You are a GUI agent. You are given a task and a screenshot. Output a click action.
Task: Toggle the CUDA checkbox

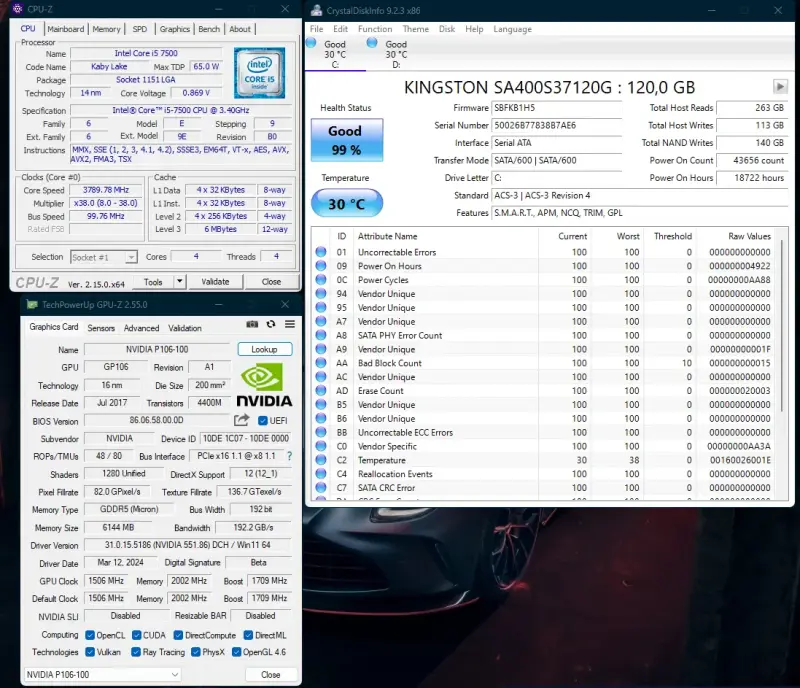[136, 635]
